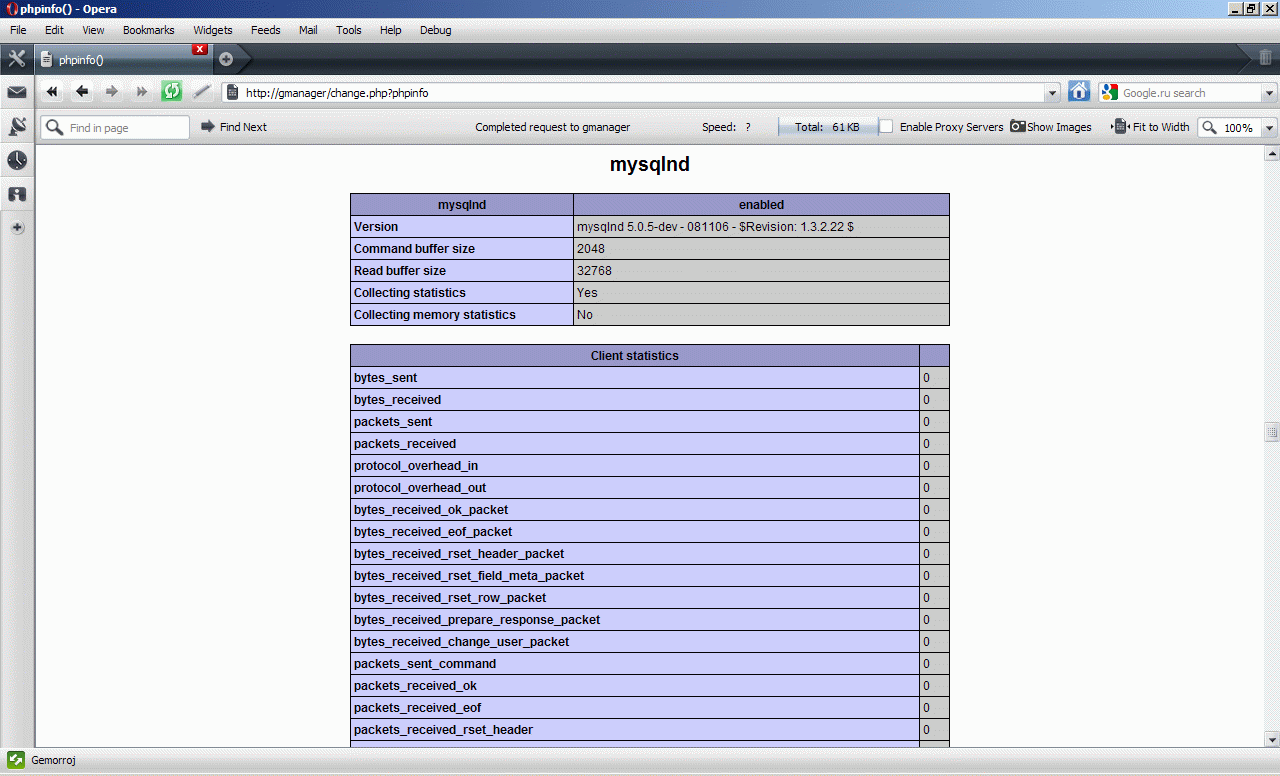Click in the Find in page field
The width and height of the screenshot is (1280, 776).
click(x=125, y=128)
